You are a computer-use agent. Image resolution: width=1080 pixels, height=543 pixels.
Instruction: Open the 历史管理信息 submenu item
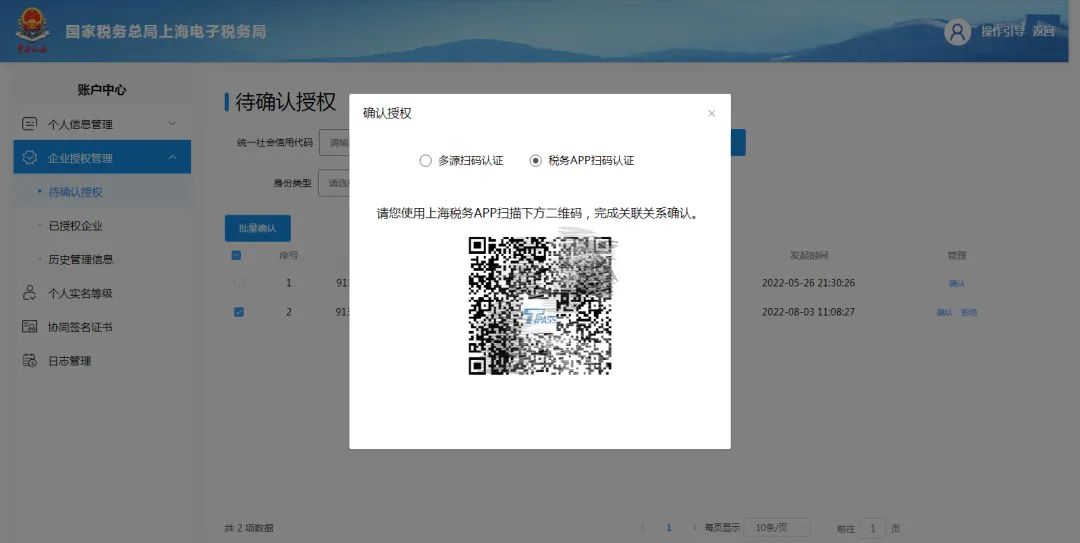81,259
